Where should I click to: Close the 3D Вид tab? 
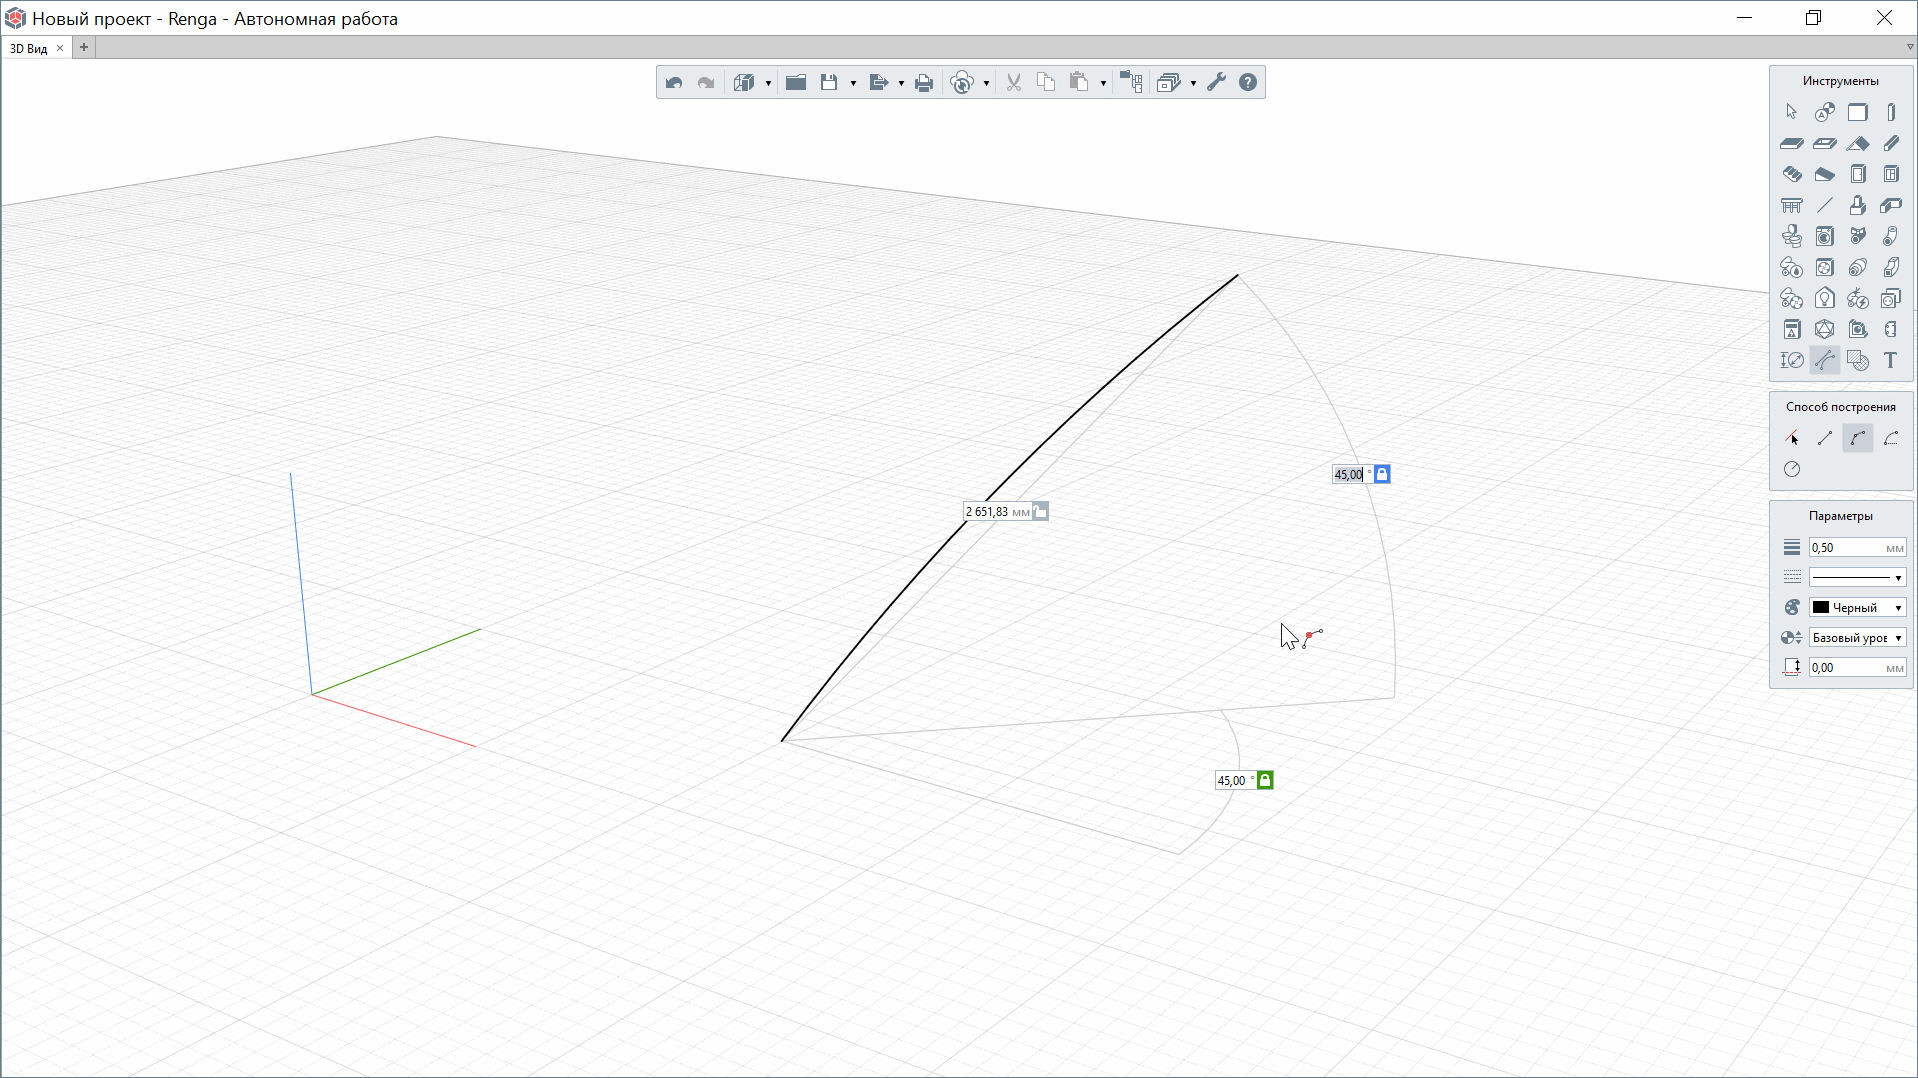[60, 48]
